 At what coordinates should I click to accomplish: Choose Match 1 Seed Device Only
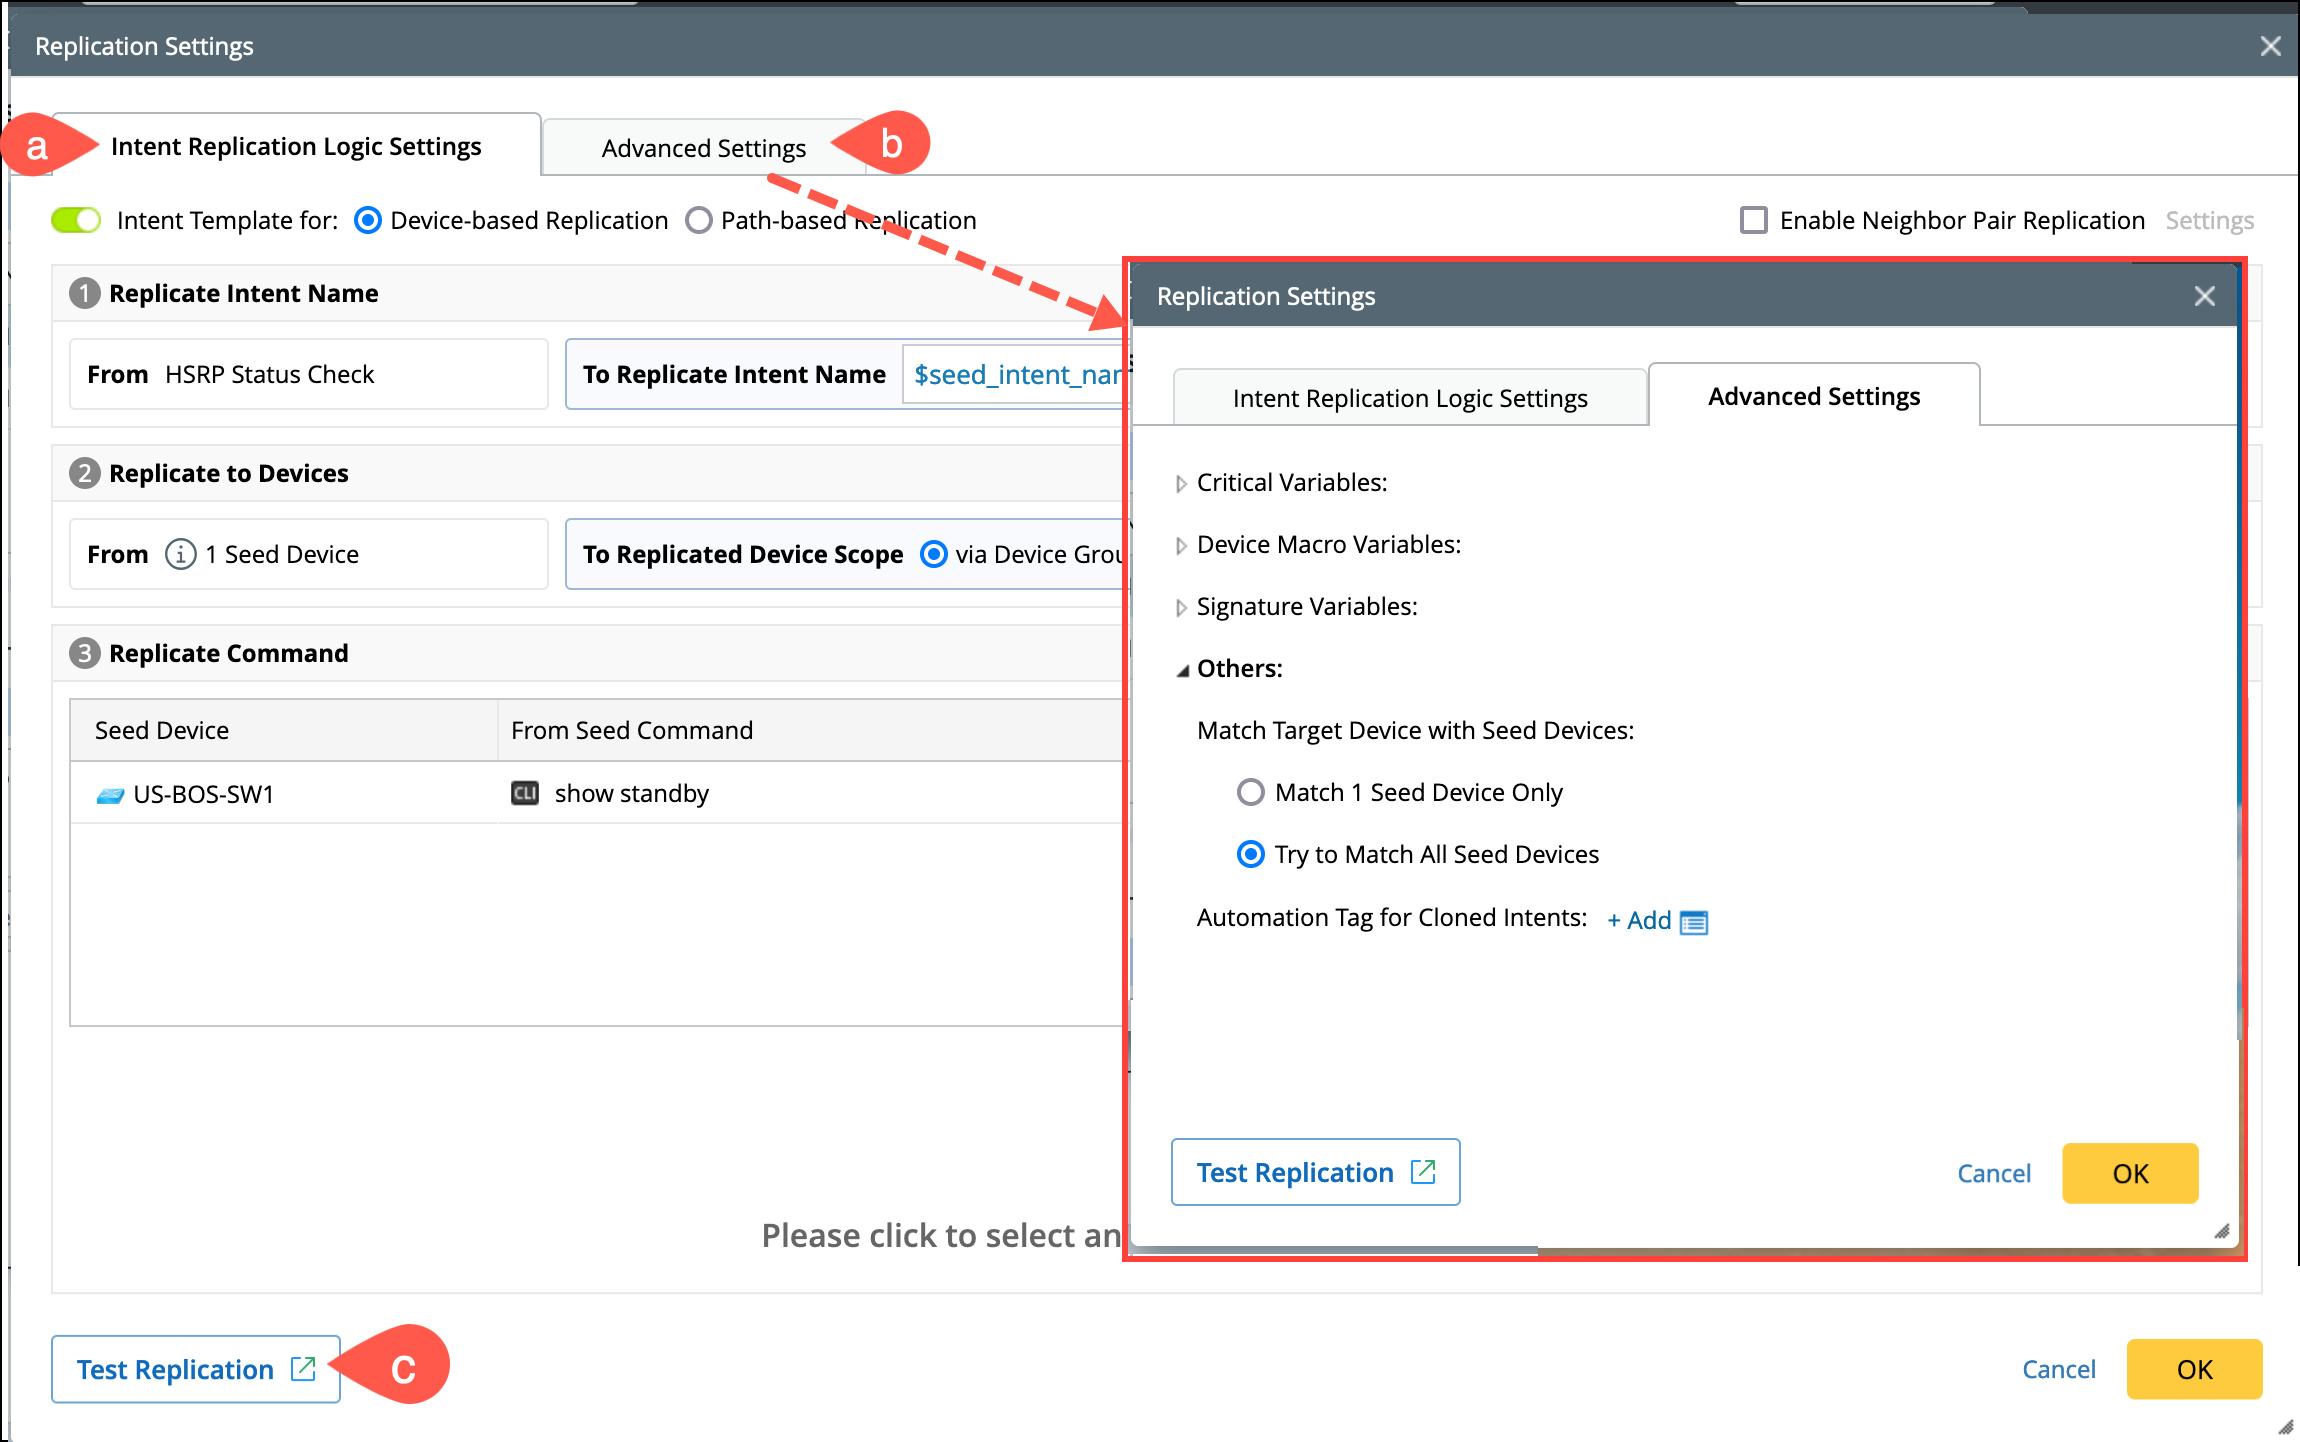(x=1250, y=792)
